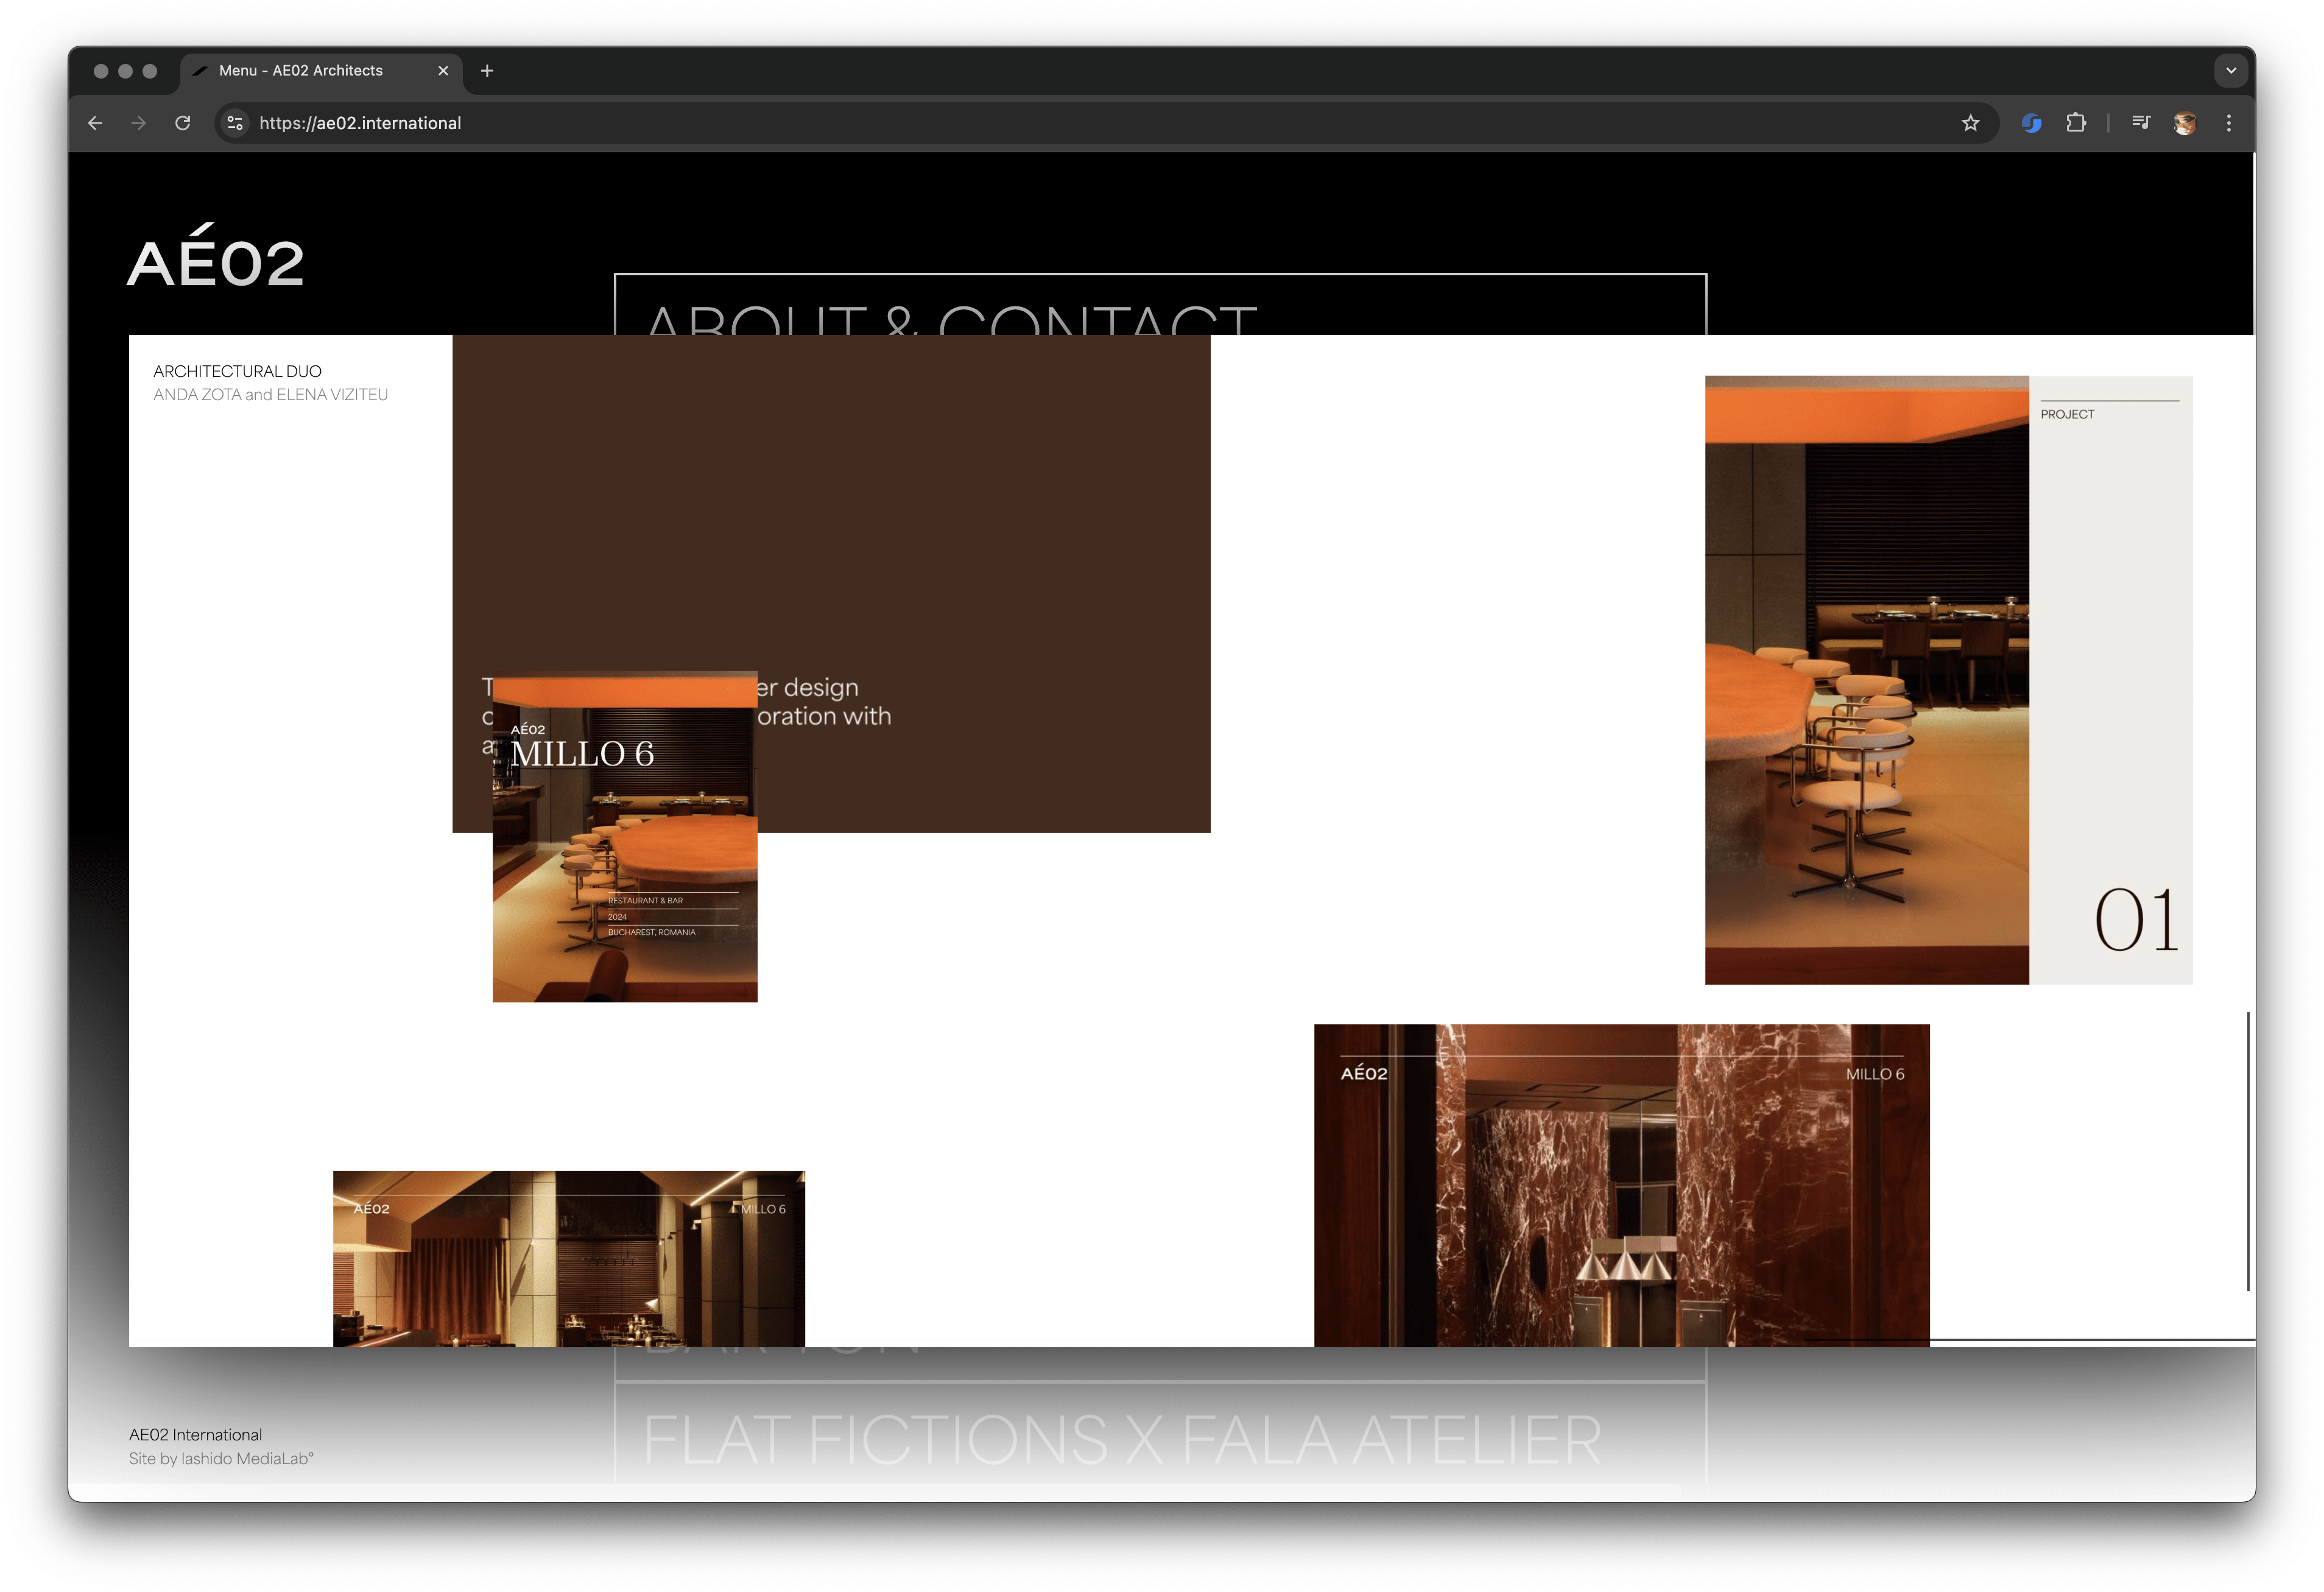The image size is (2324, 1592).
Task: Click the forward navigation arrow
Action: click(139, 123)
